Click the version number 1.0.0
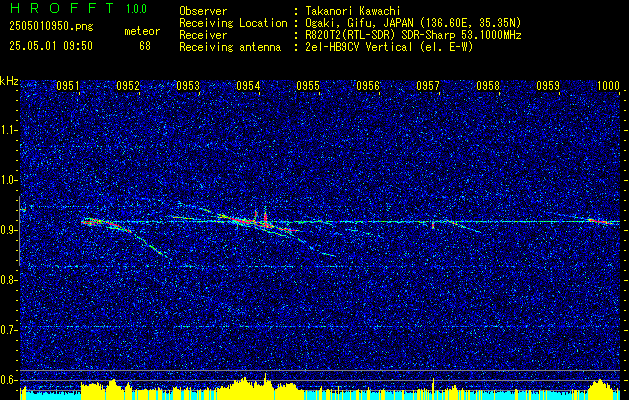Image resolution: width=629 pixels, height=400 pixels. (136, 9)
